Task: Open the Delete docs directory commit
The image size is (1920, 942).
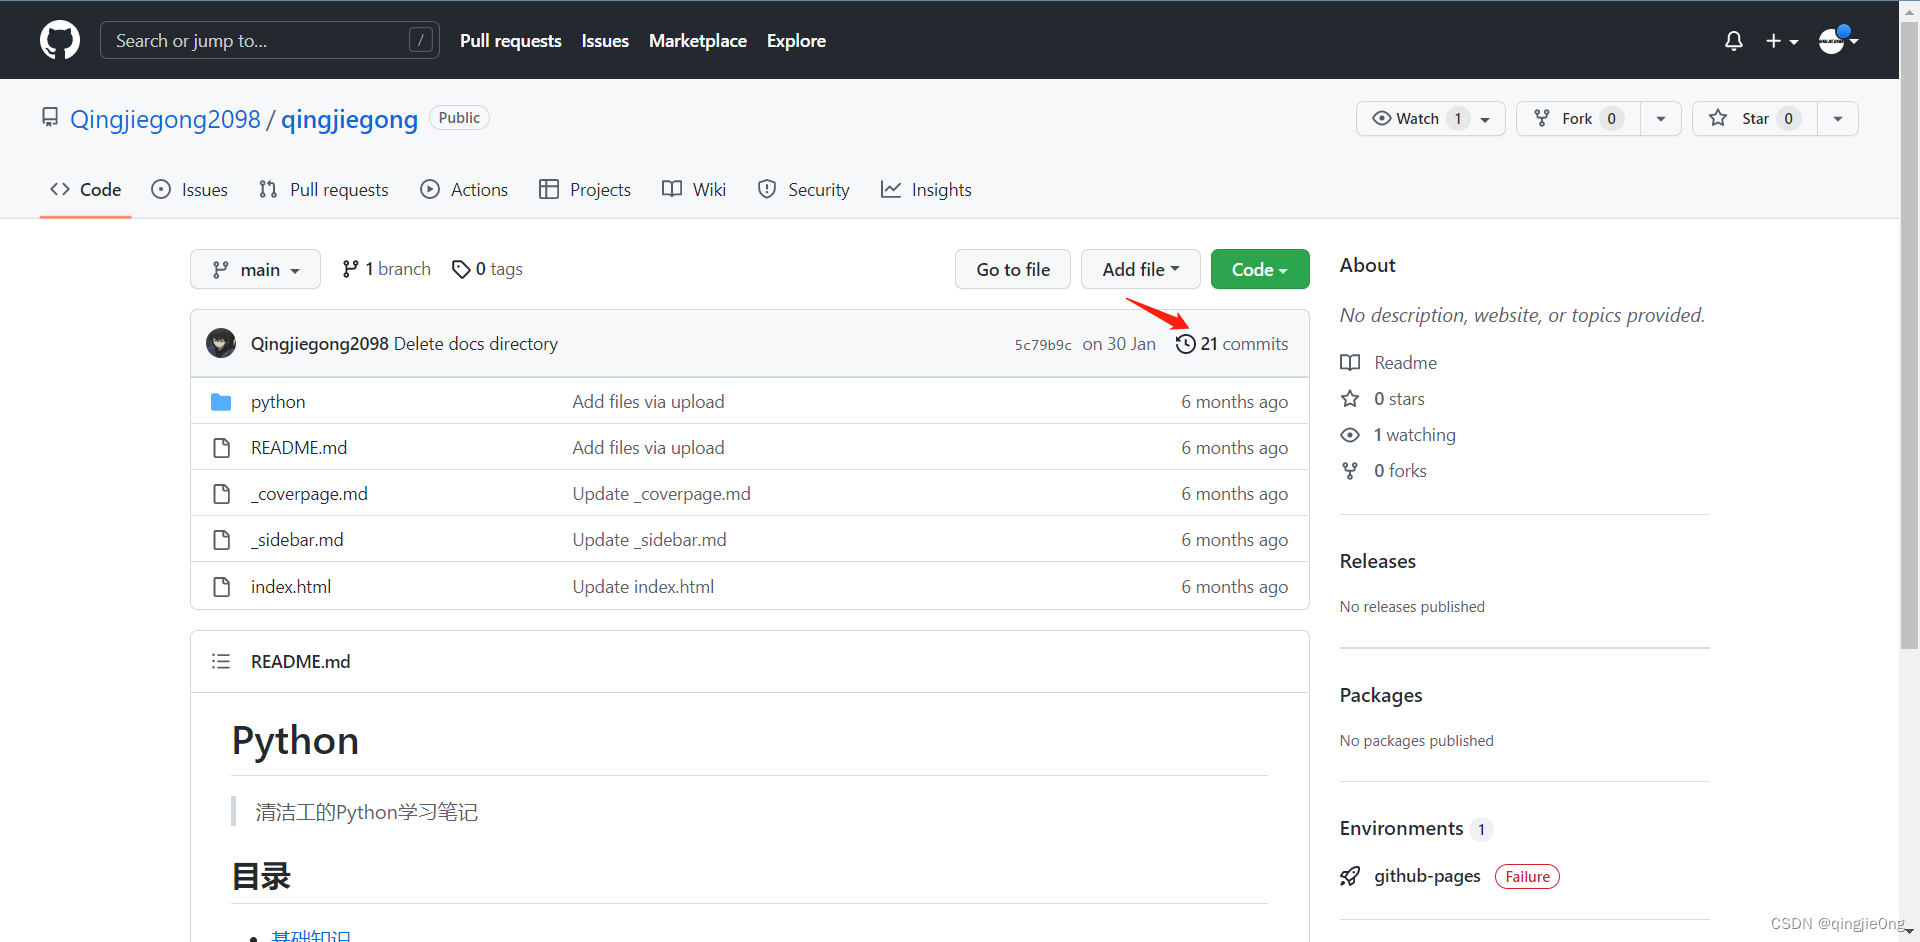Action: pos(476,343)
